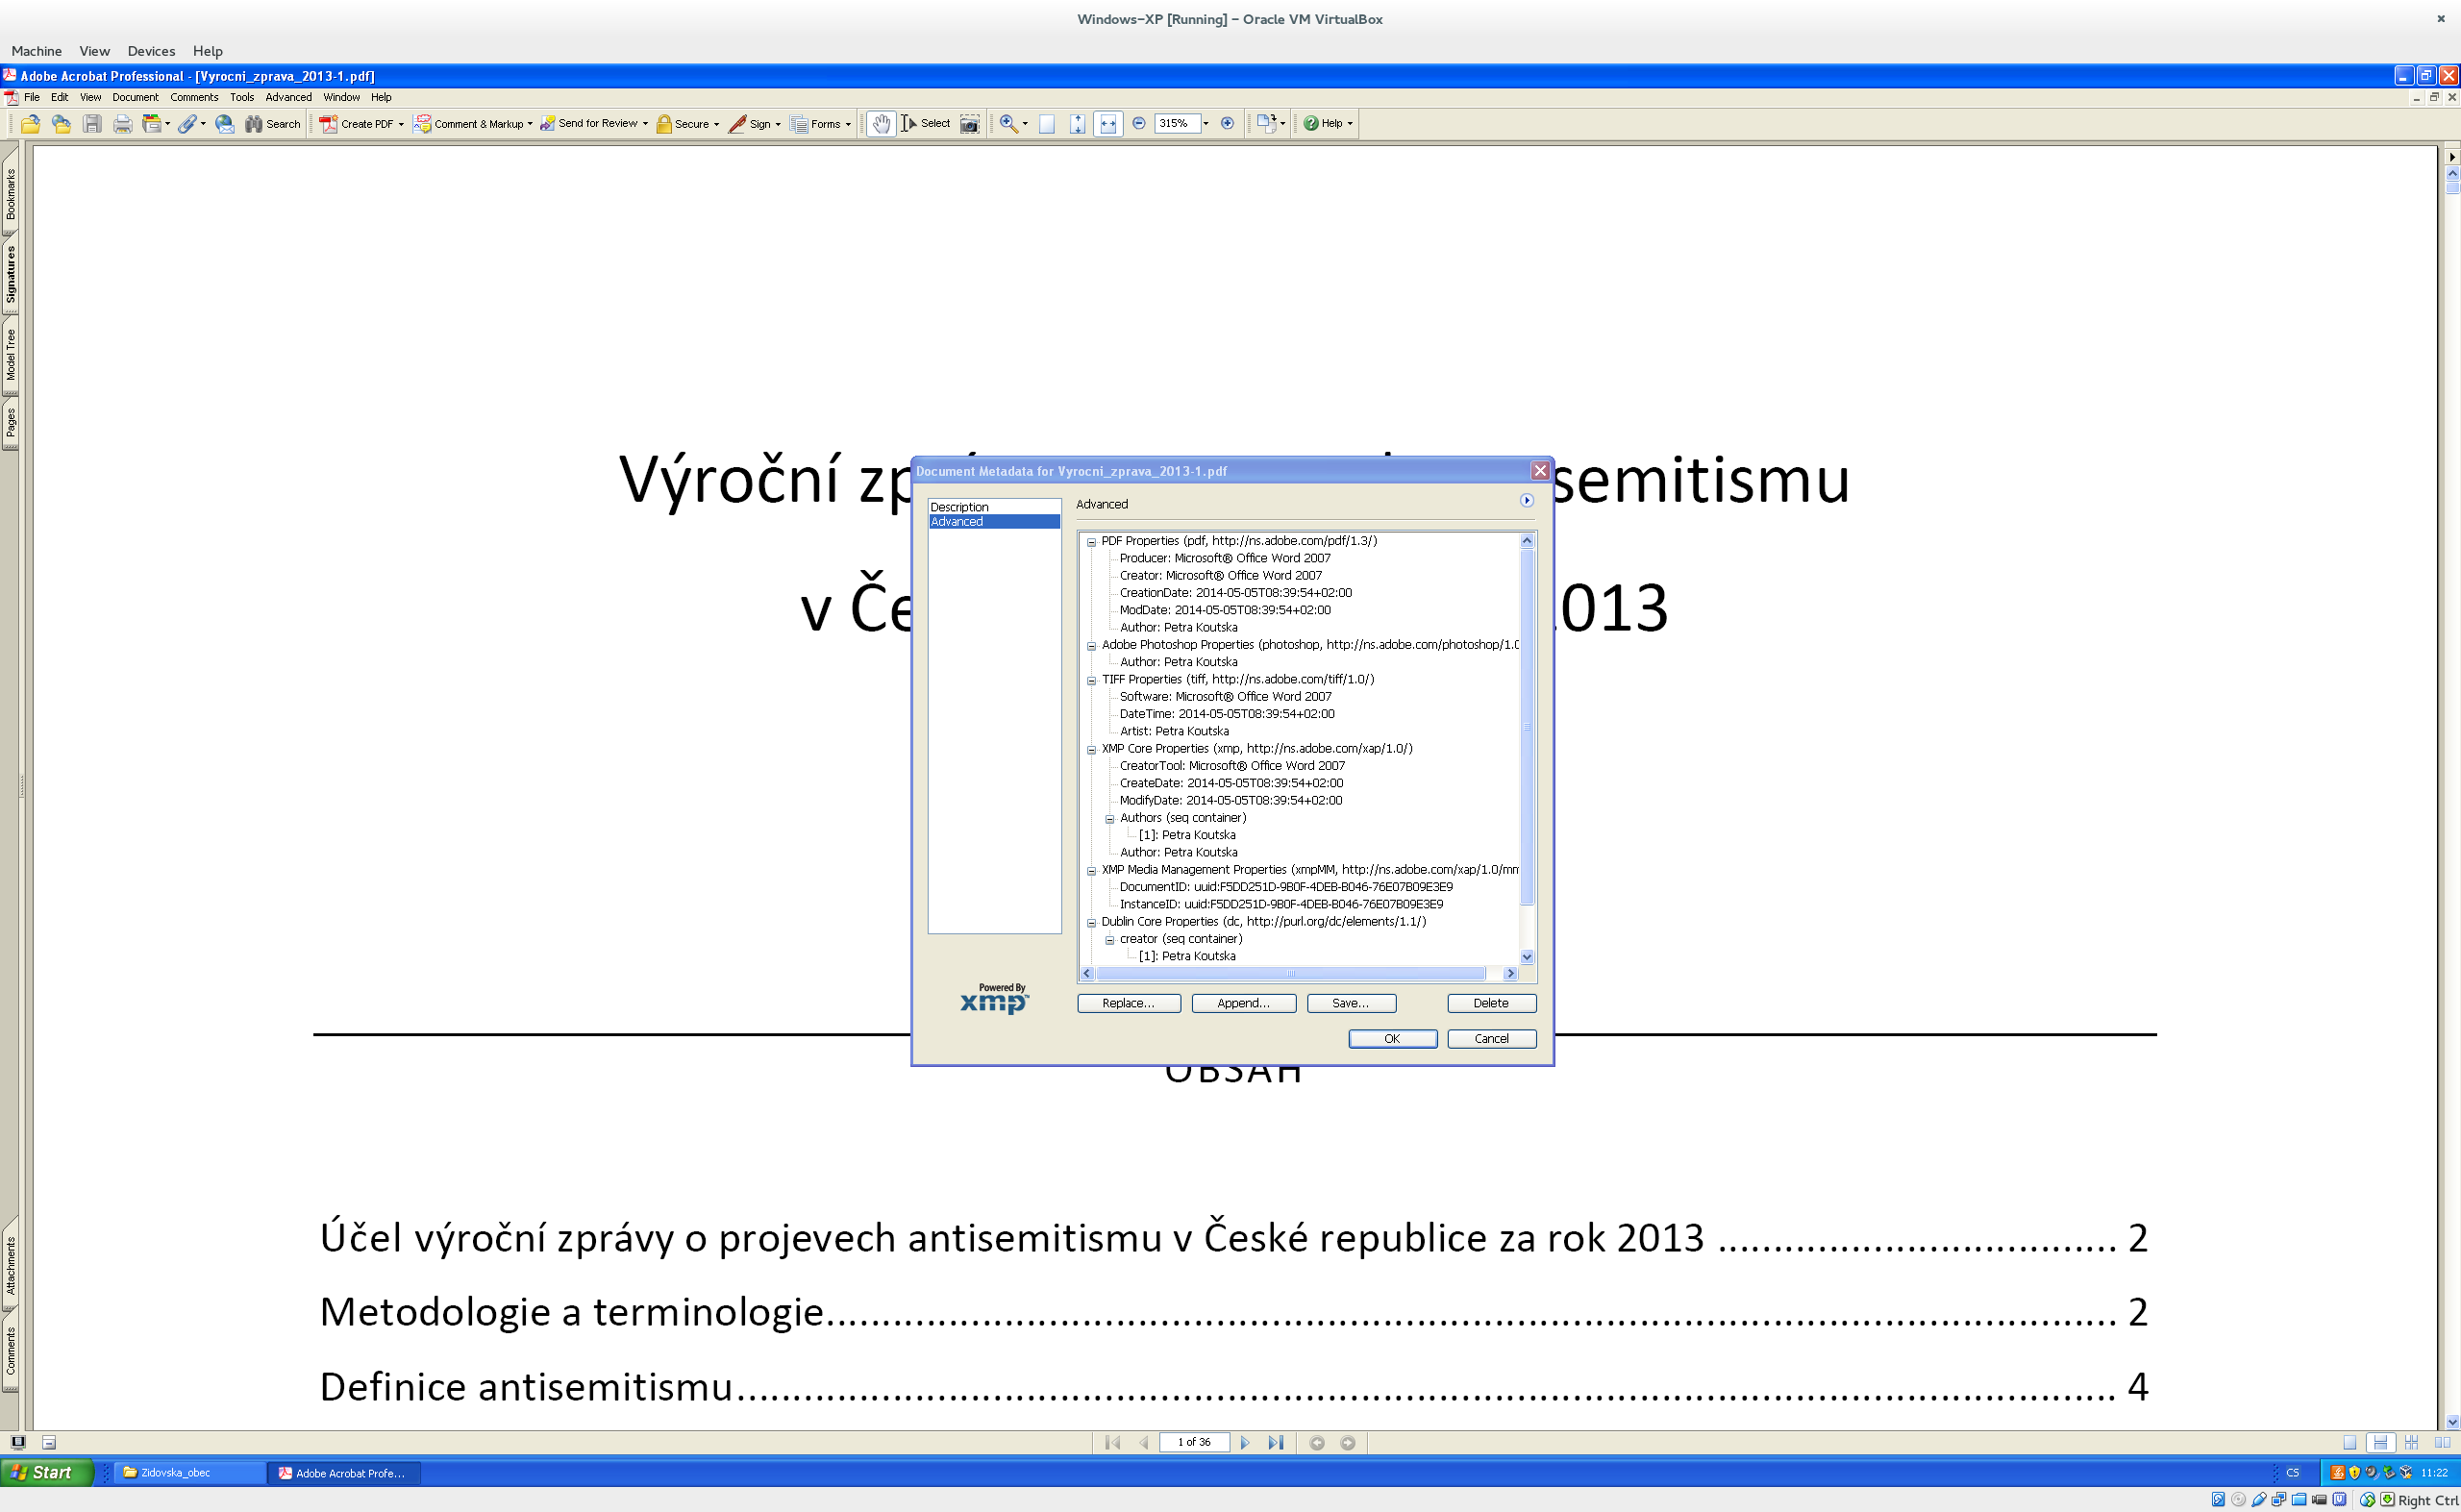Screen dimensions: 2461x1512
Task: Click the page number input field
Action: point(1194,1443)
